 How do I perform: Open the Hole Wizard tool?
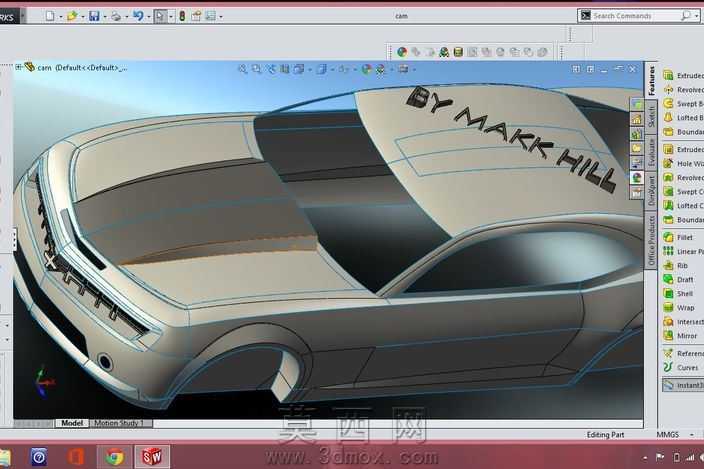click(x=683, y=163)
